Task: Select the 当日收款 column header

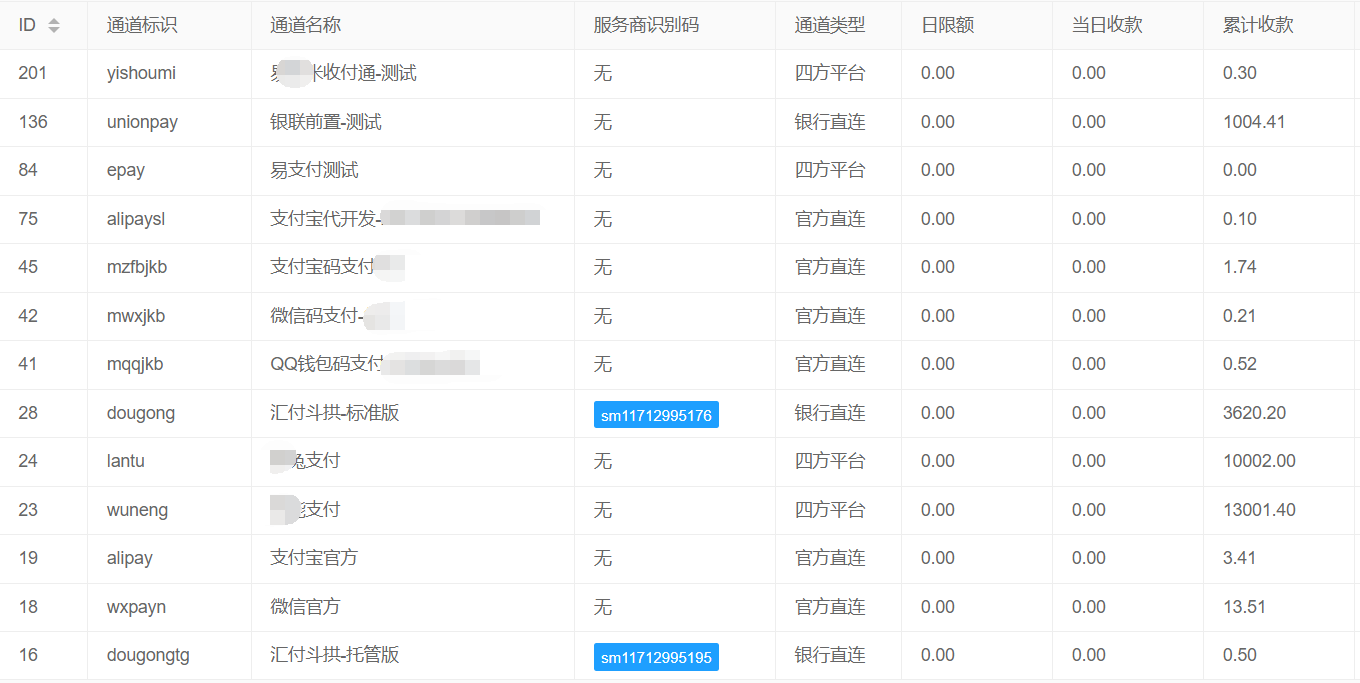Action: [1092, 24]
